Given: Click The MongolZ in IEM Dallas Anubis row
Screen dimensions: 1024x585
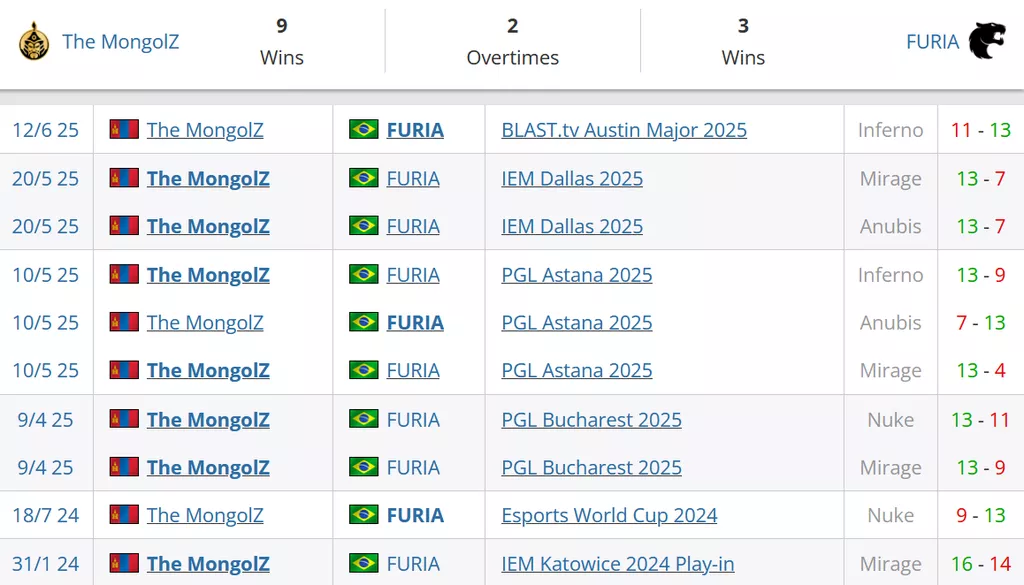Looking at the screenshot, I should 208,226.
